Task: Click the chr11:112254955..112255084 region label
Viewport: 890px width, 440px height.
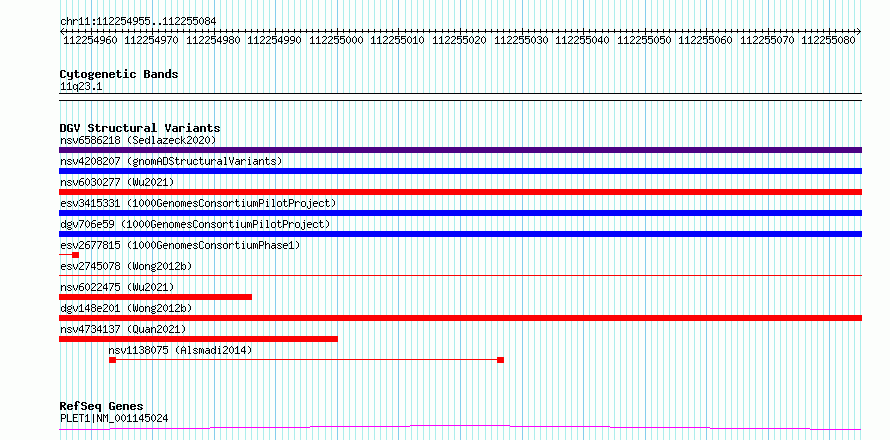Action: [138, 22]
